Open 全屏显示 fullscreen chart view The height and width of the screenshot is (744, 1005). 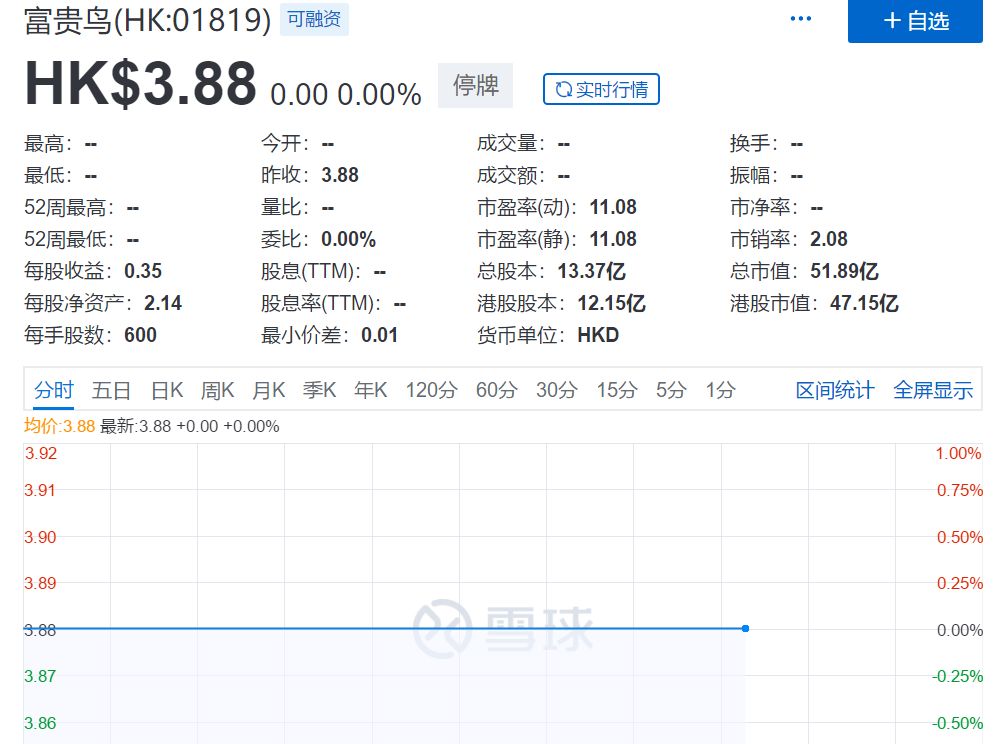[933, 390]
